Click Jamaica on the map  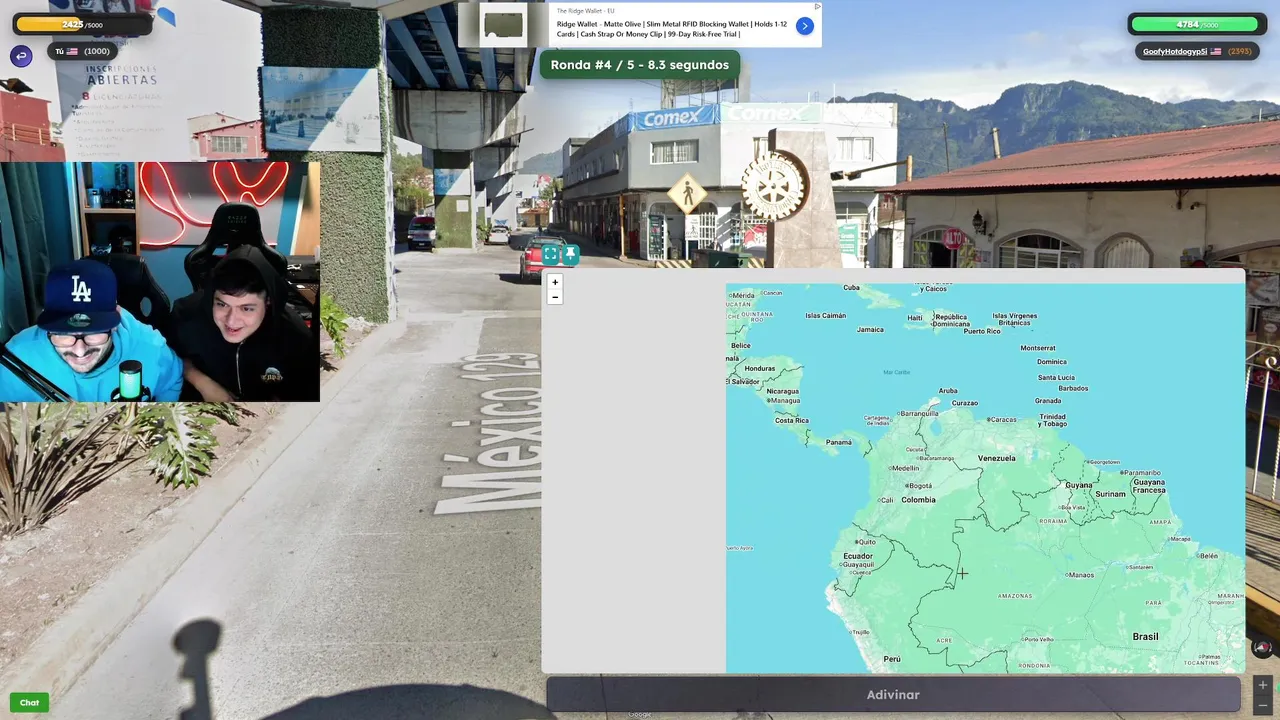(870, 329)
